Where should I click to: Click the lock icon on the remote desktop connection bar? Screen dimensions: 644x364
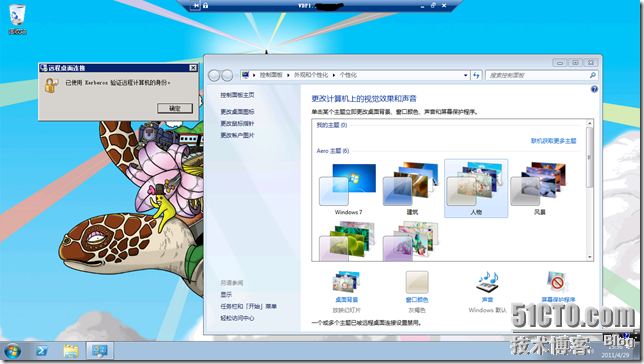205,6
